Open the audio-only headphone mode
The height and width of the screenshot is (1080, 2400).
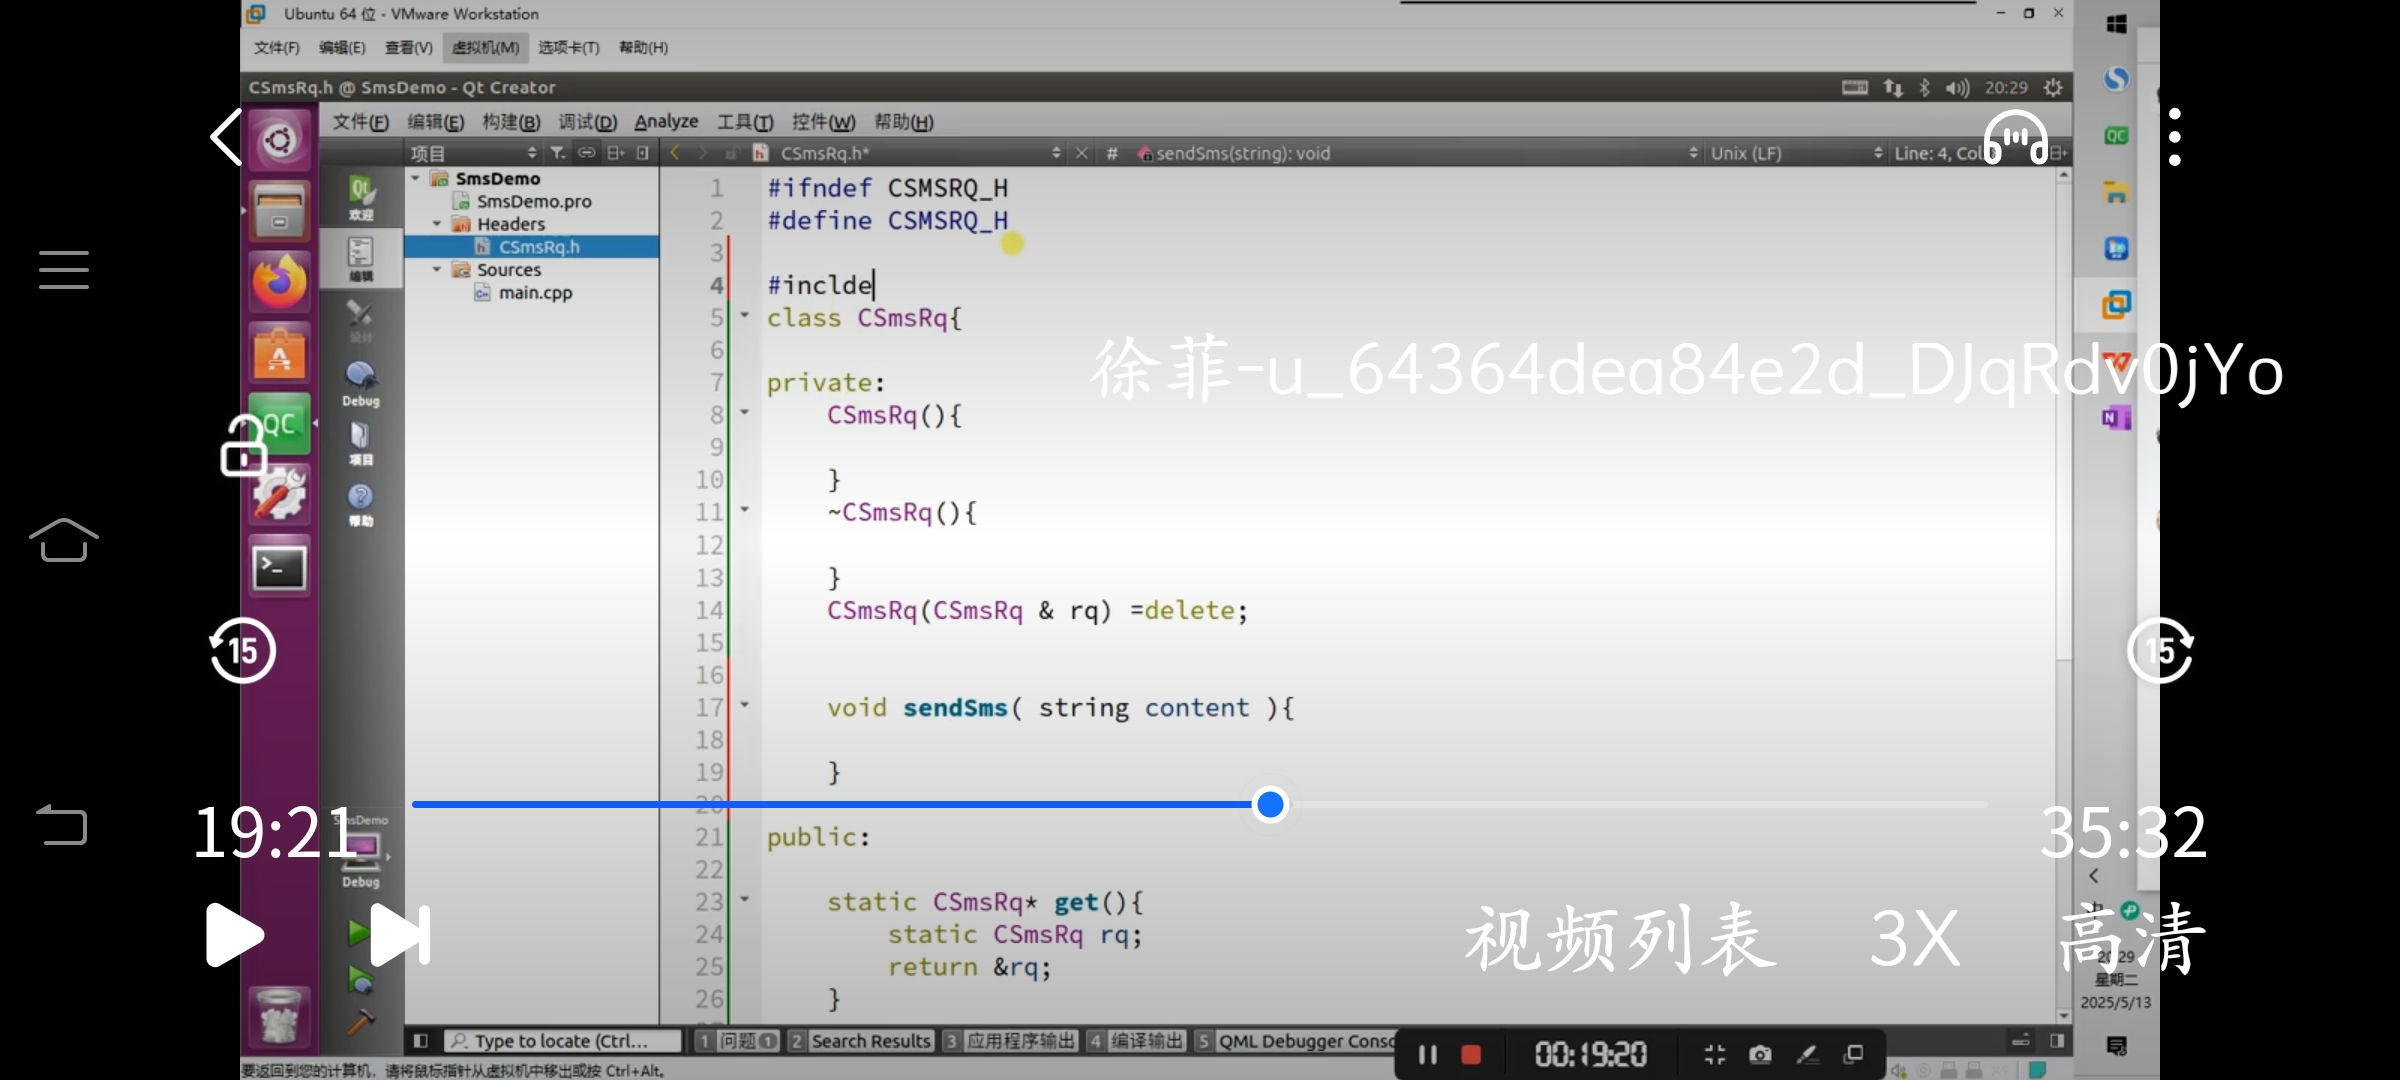pyautogui.click(x=2015, y=138)
